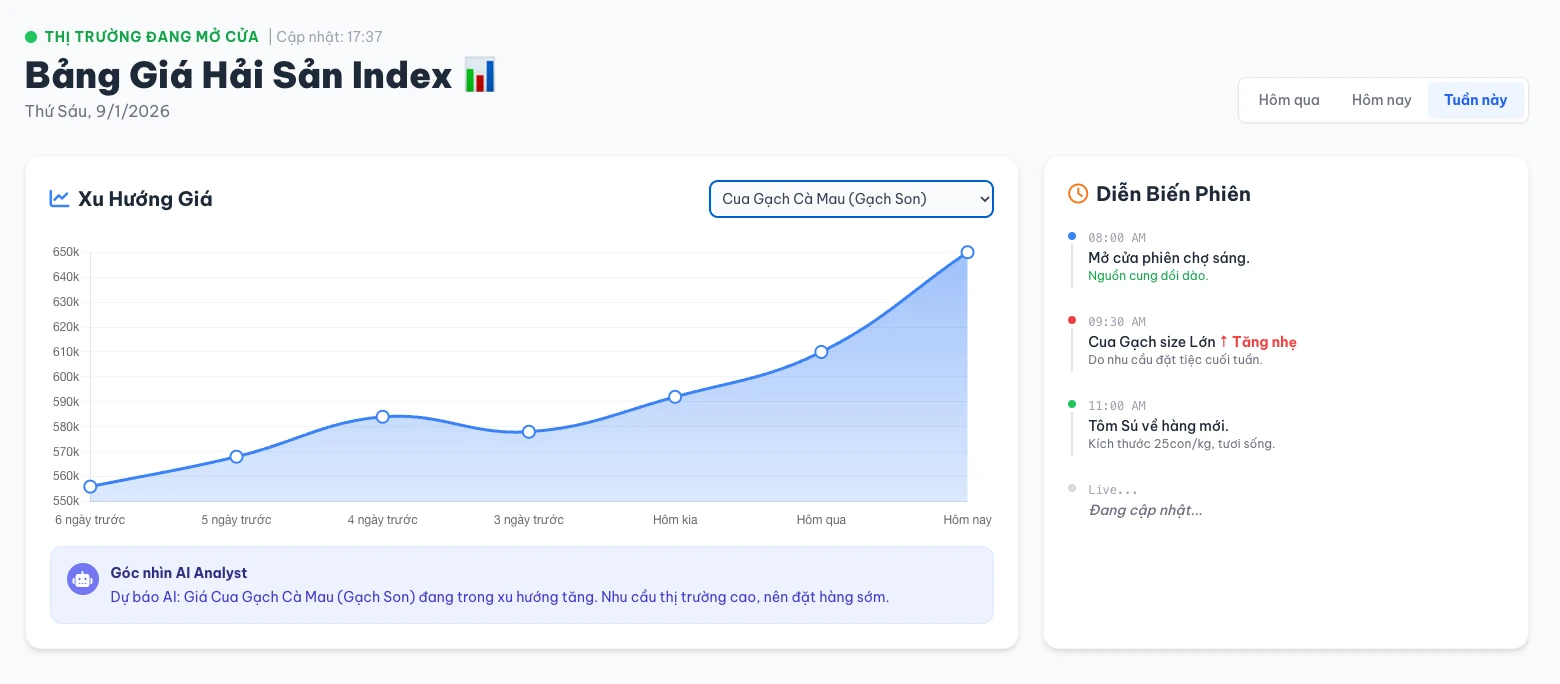
Task: Click the blue 08:00 AM timeline dot
Action: click(1072, 236)
